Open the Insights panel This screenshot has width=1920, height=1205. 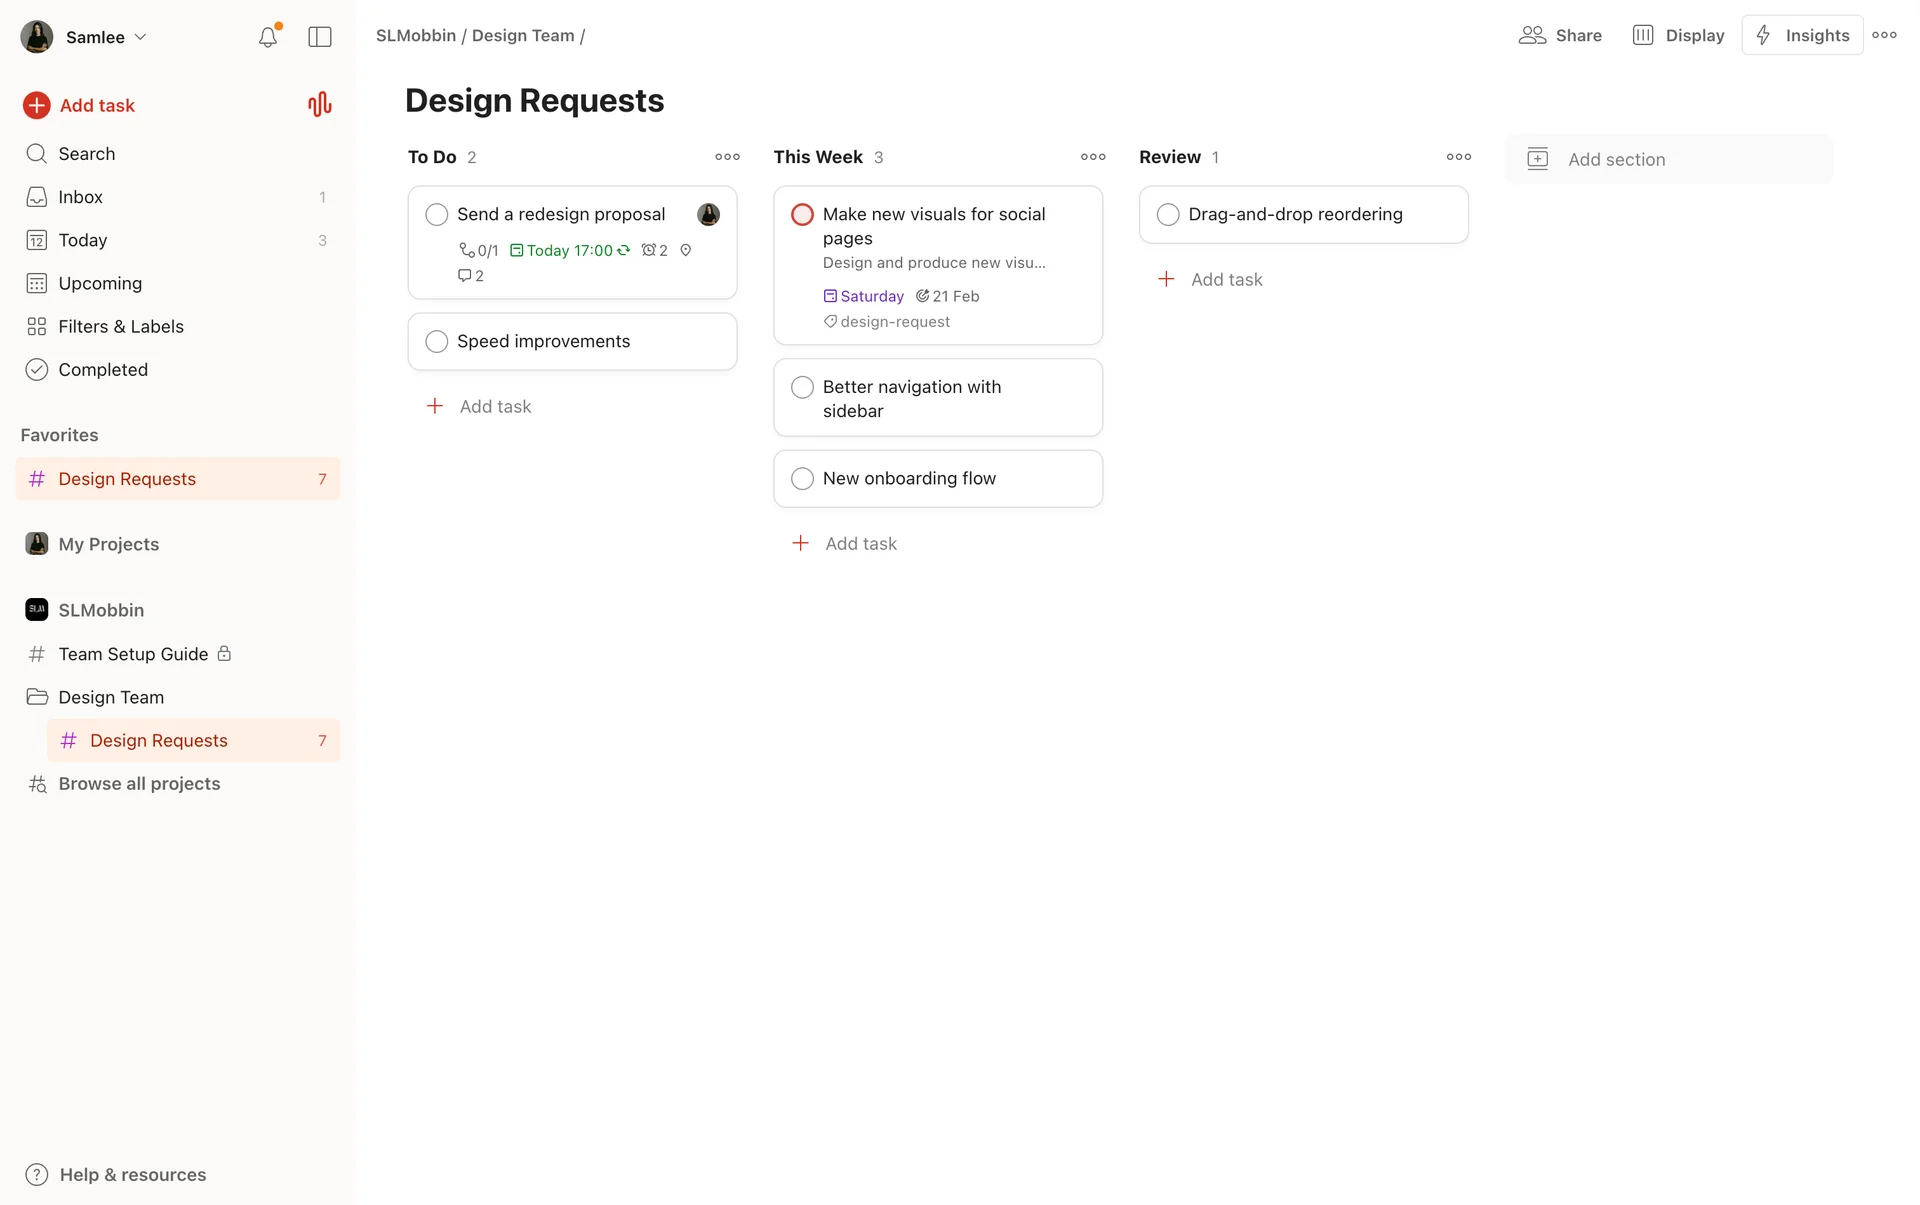[1802, 35]
